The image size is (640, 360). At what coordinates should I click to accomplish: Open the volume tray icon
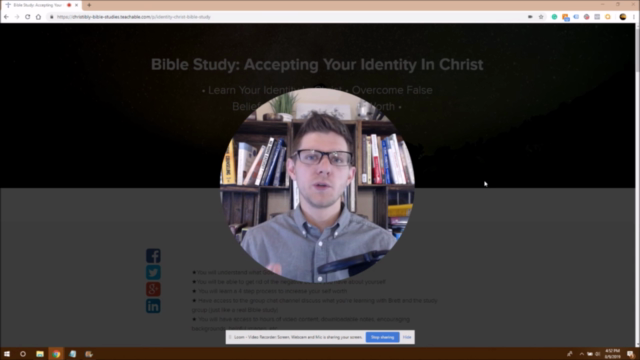598,354
